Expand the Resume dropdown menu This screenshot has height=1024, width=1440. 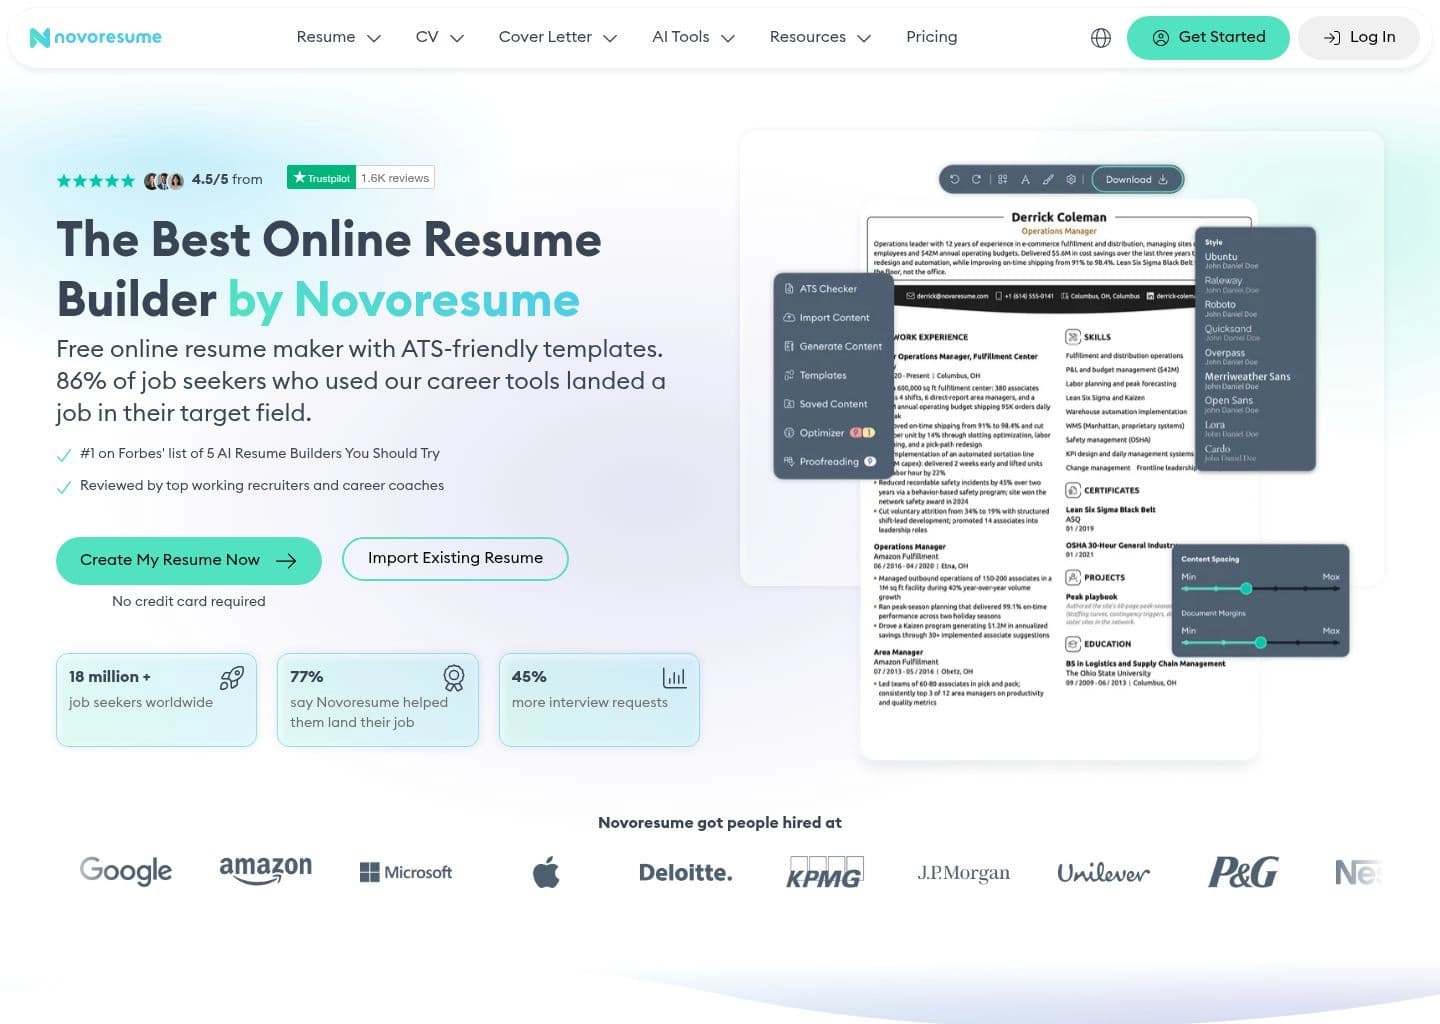coord(339,38)
